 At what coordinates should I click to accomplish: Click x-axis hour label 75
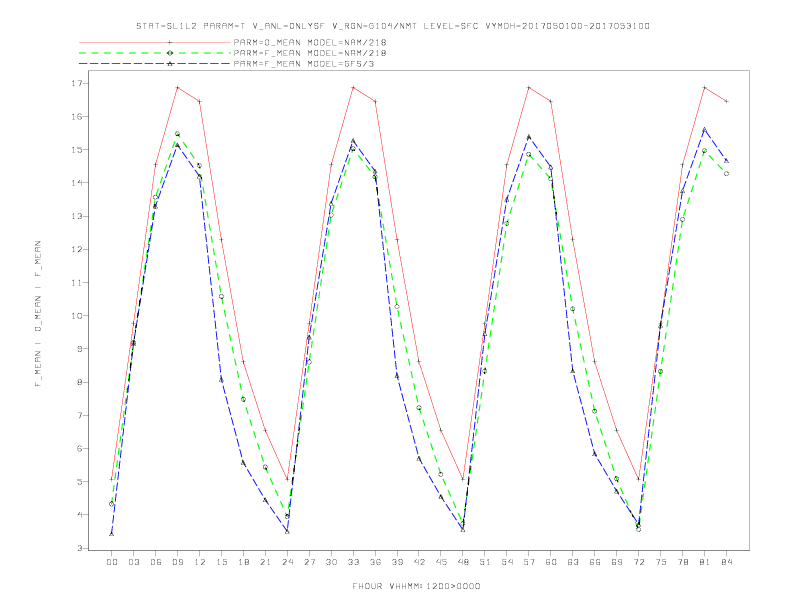click(661, 562)
